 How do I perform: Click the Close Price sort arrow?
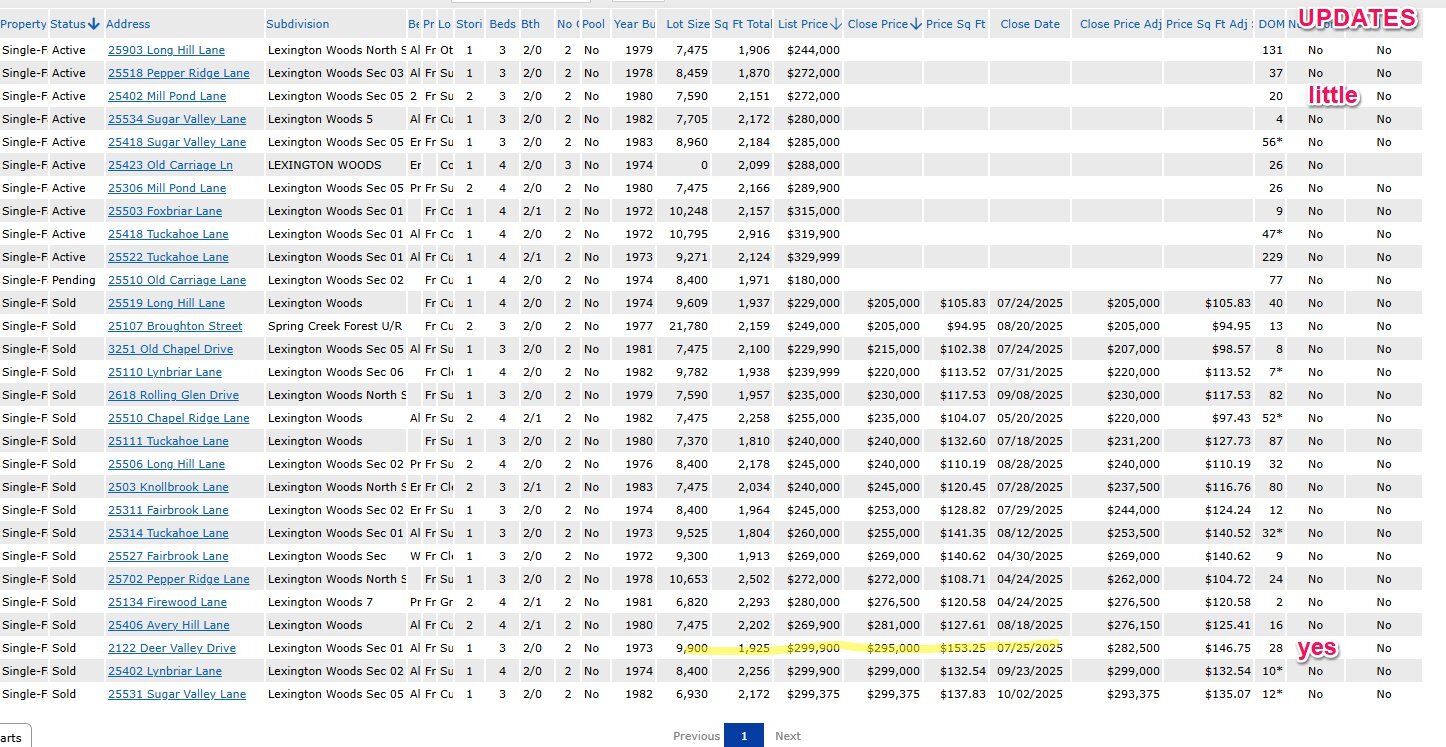tap(915, 24)
